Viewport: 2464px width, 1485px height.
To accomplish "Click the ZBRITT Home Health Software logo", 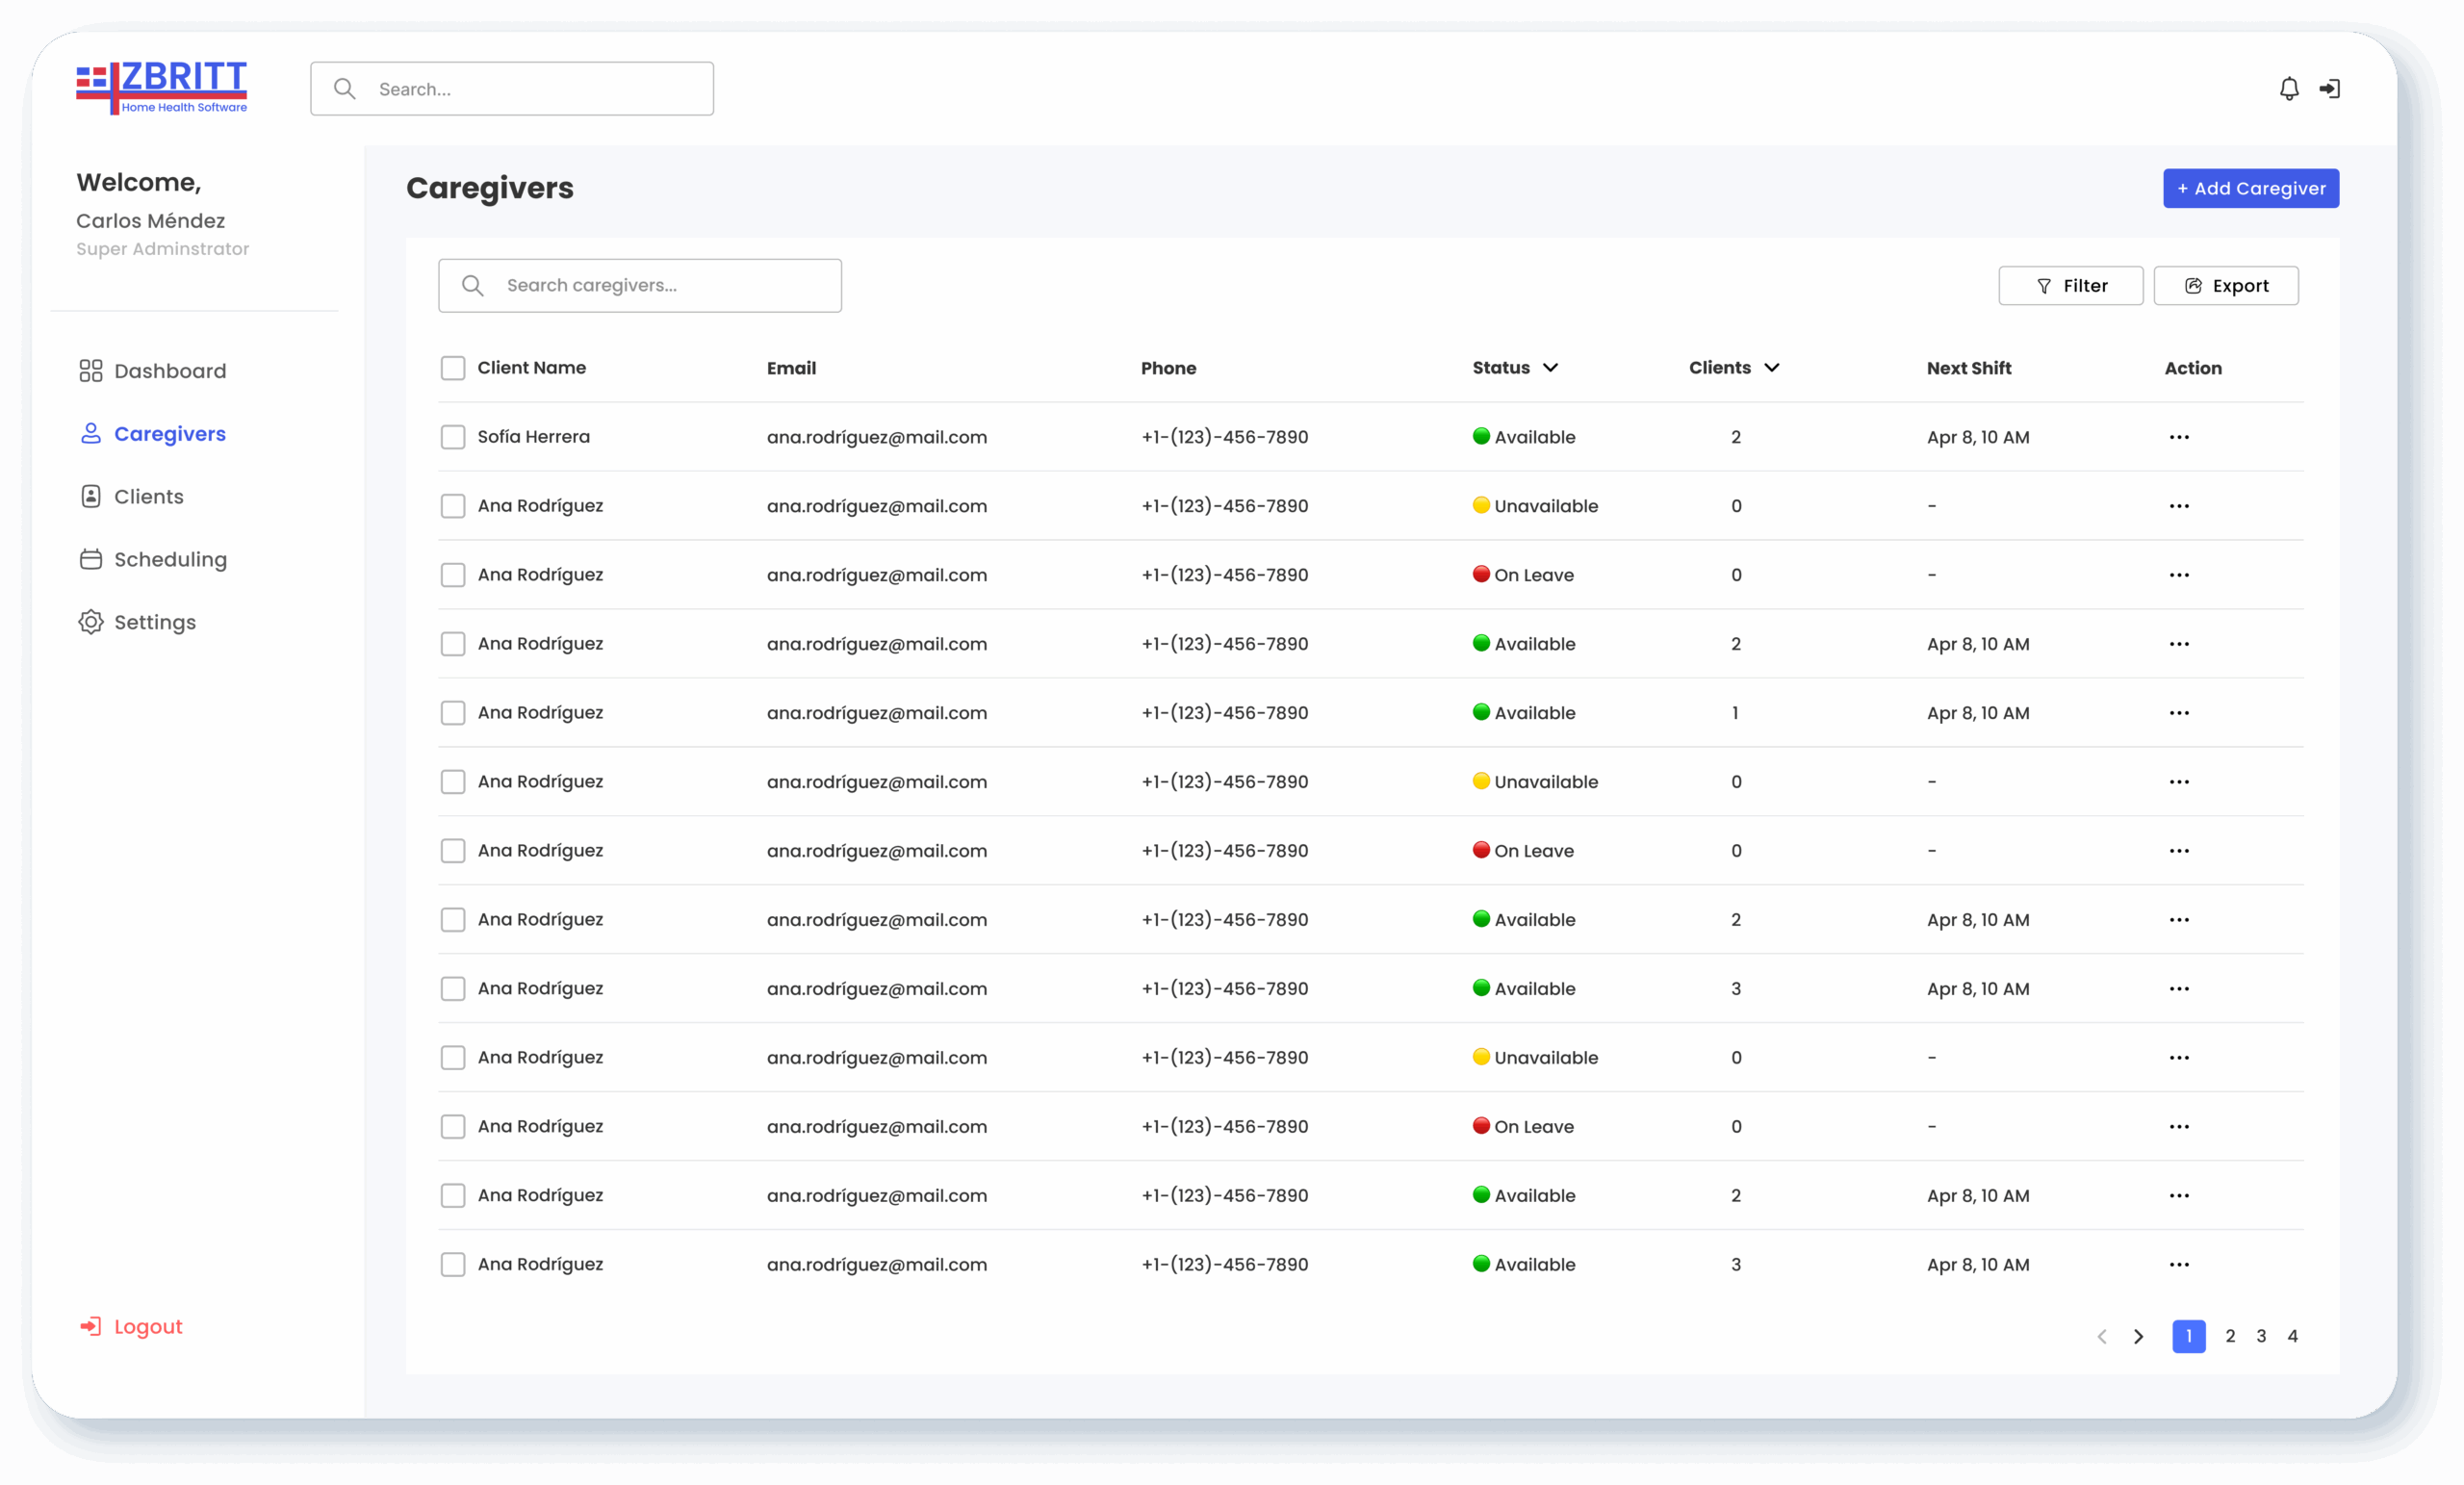I will tap(162, 87).
